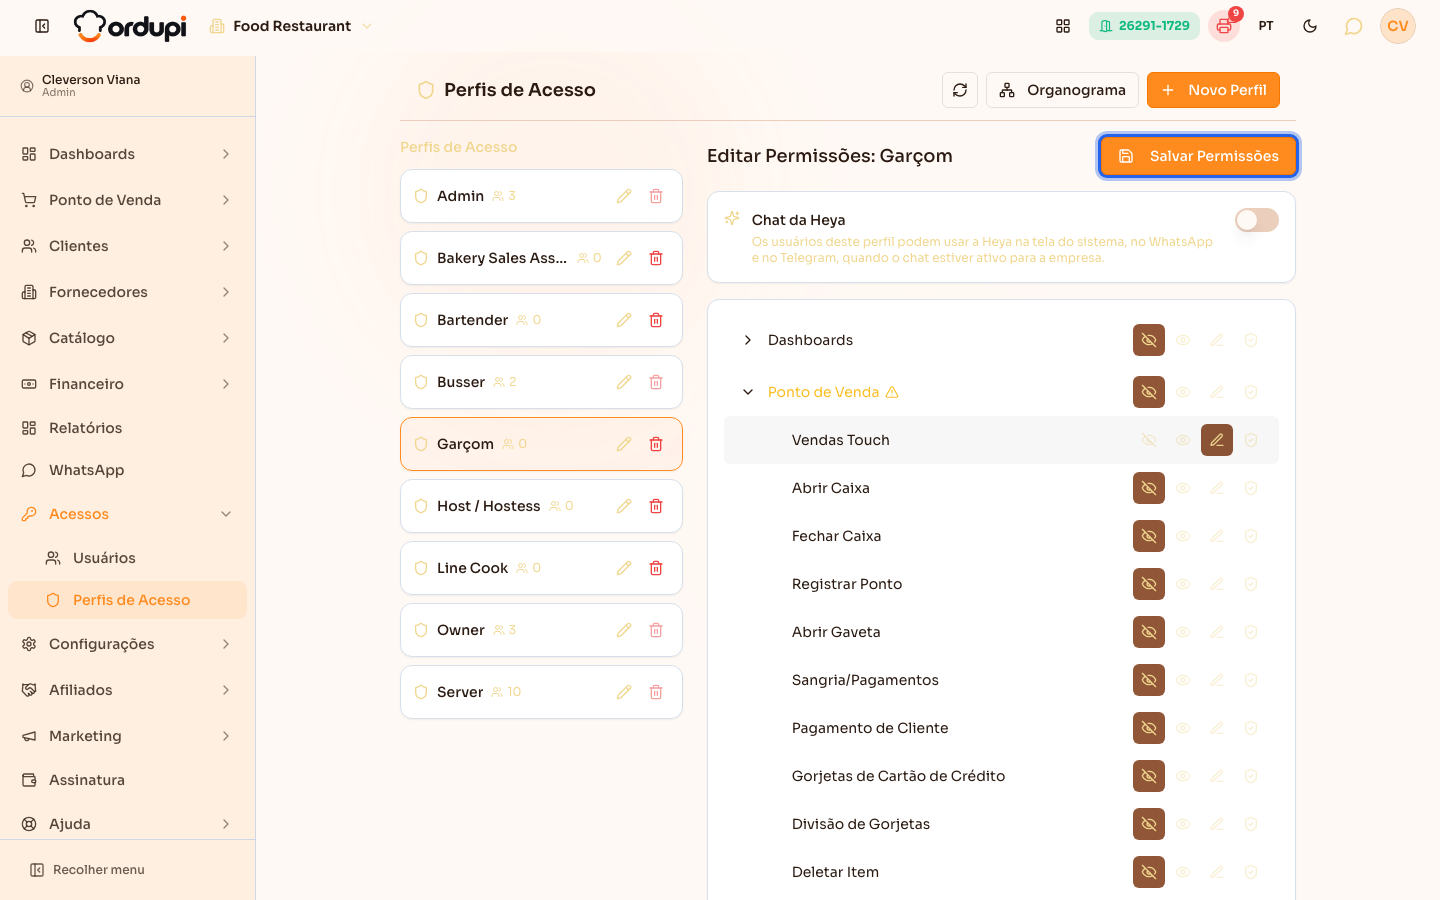Delete the Garçom profile trash icon
1440x900 pixels.
(656, 444)
